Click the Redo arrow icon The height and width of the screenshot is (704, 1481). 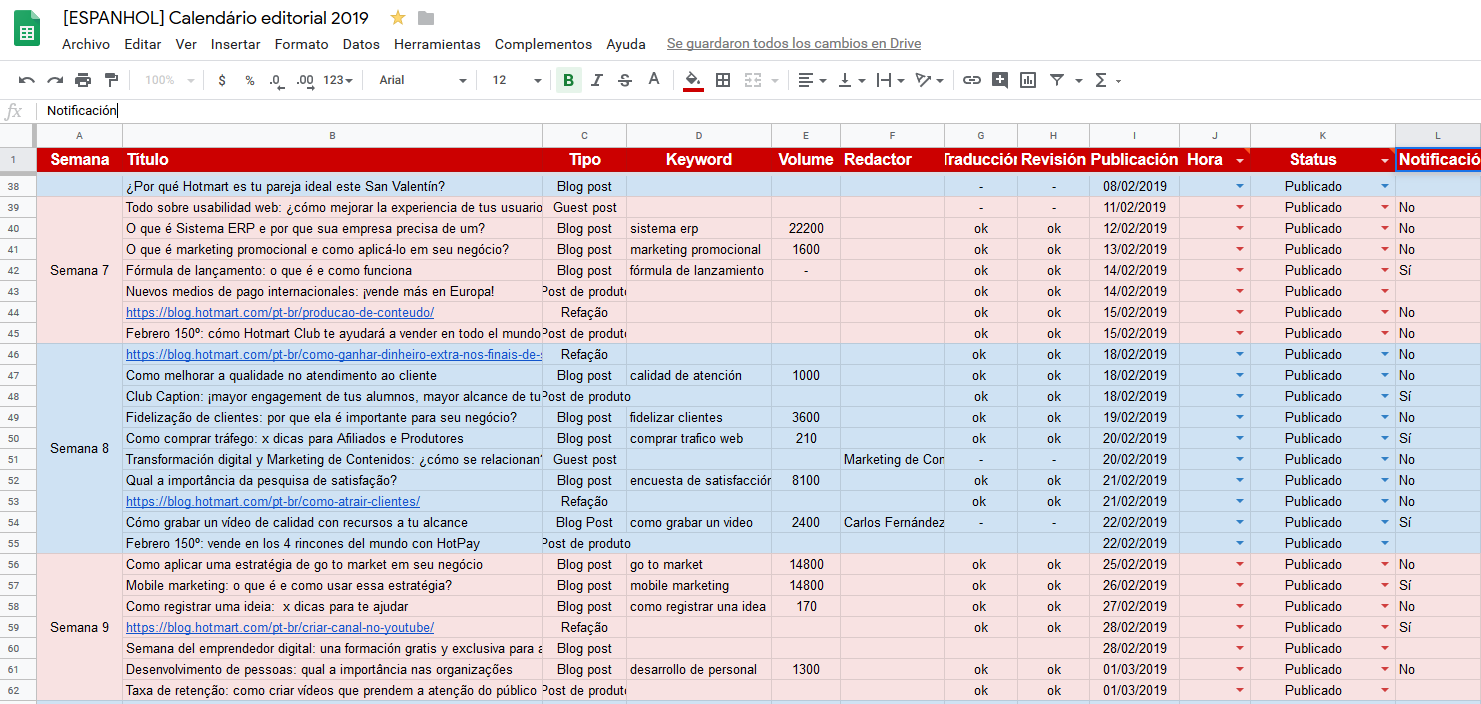click(x=55, y=80)
